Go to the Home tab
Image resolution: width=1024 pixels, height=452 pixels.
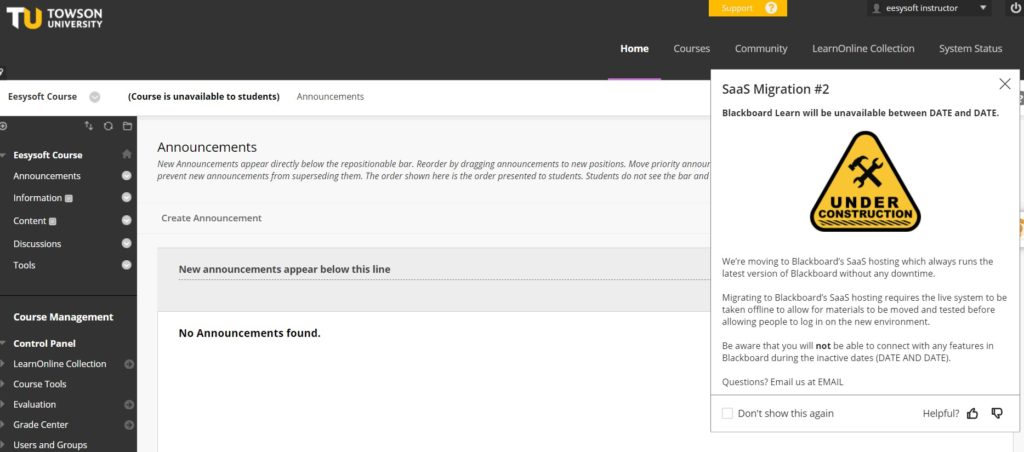pos(634,48)
